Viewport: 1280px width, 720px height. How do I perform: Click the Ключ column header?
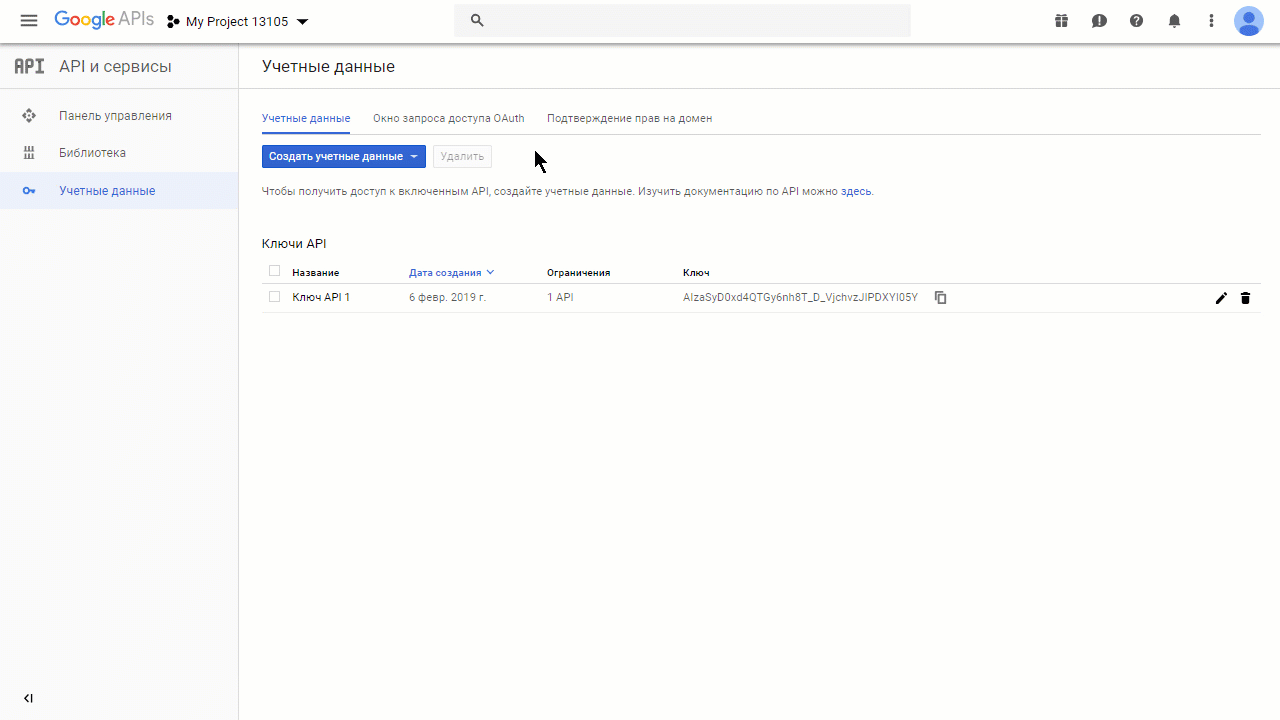click(x=696, y=272)
